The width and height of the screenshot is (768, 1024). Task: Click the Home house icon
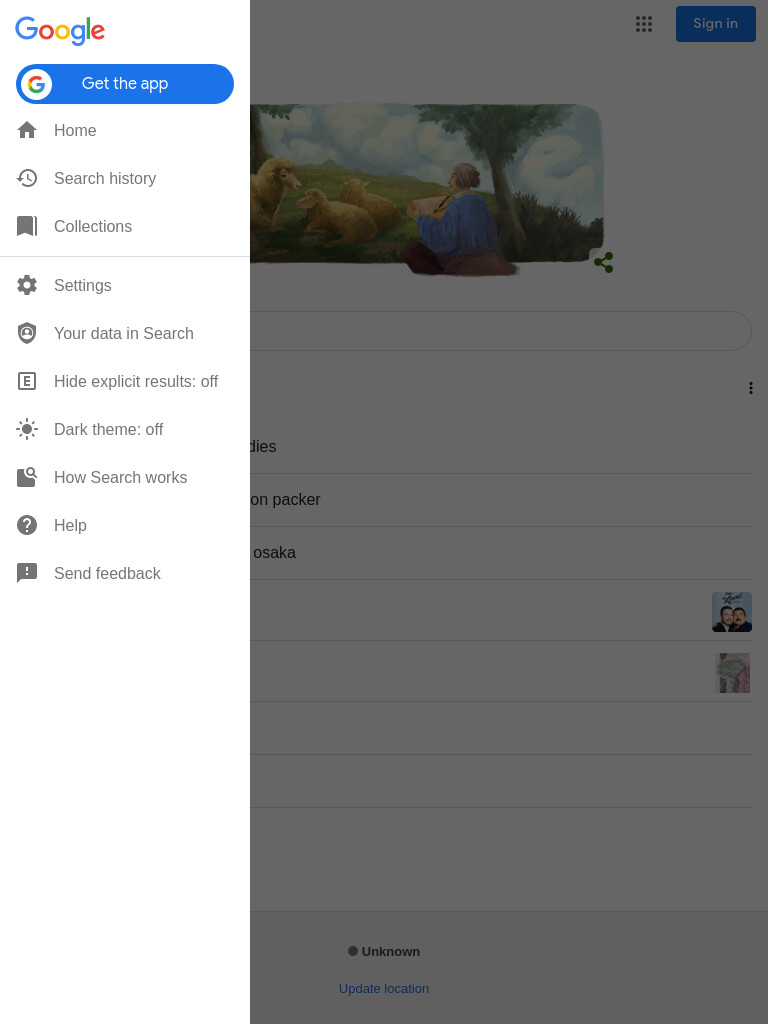tap(27, 130)
